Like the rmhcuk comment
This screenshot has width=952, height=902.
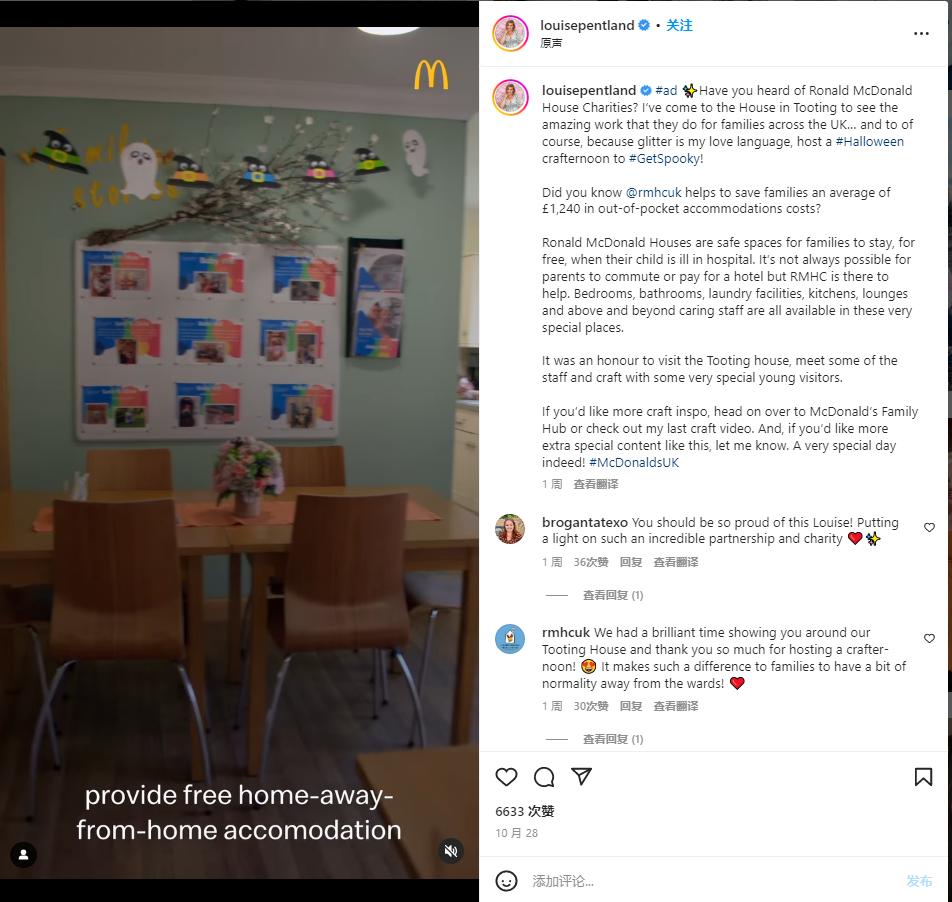tap(930, 638)
